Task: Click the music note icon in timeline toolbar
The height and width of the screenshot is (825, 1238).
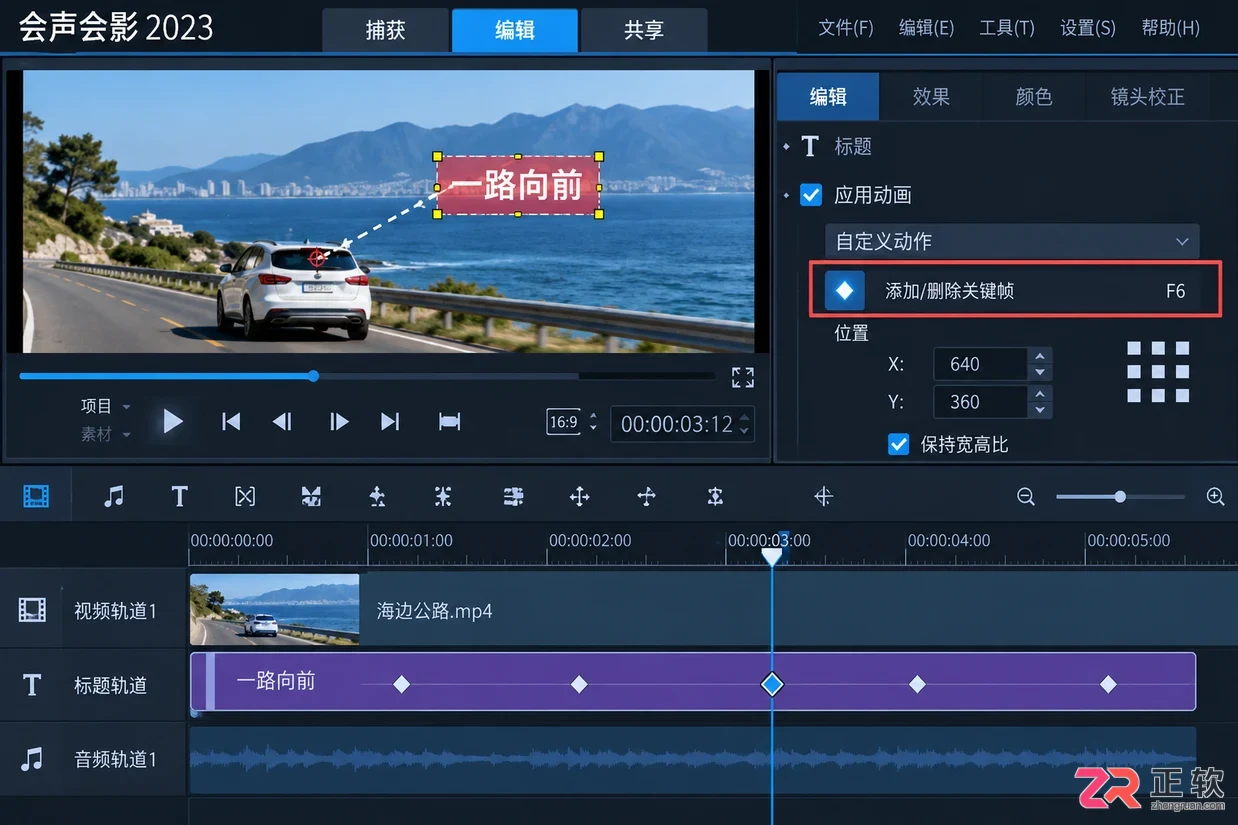Action: click(x=114, y=496)
